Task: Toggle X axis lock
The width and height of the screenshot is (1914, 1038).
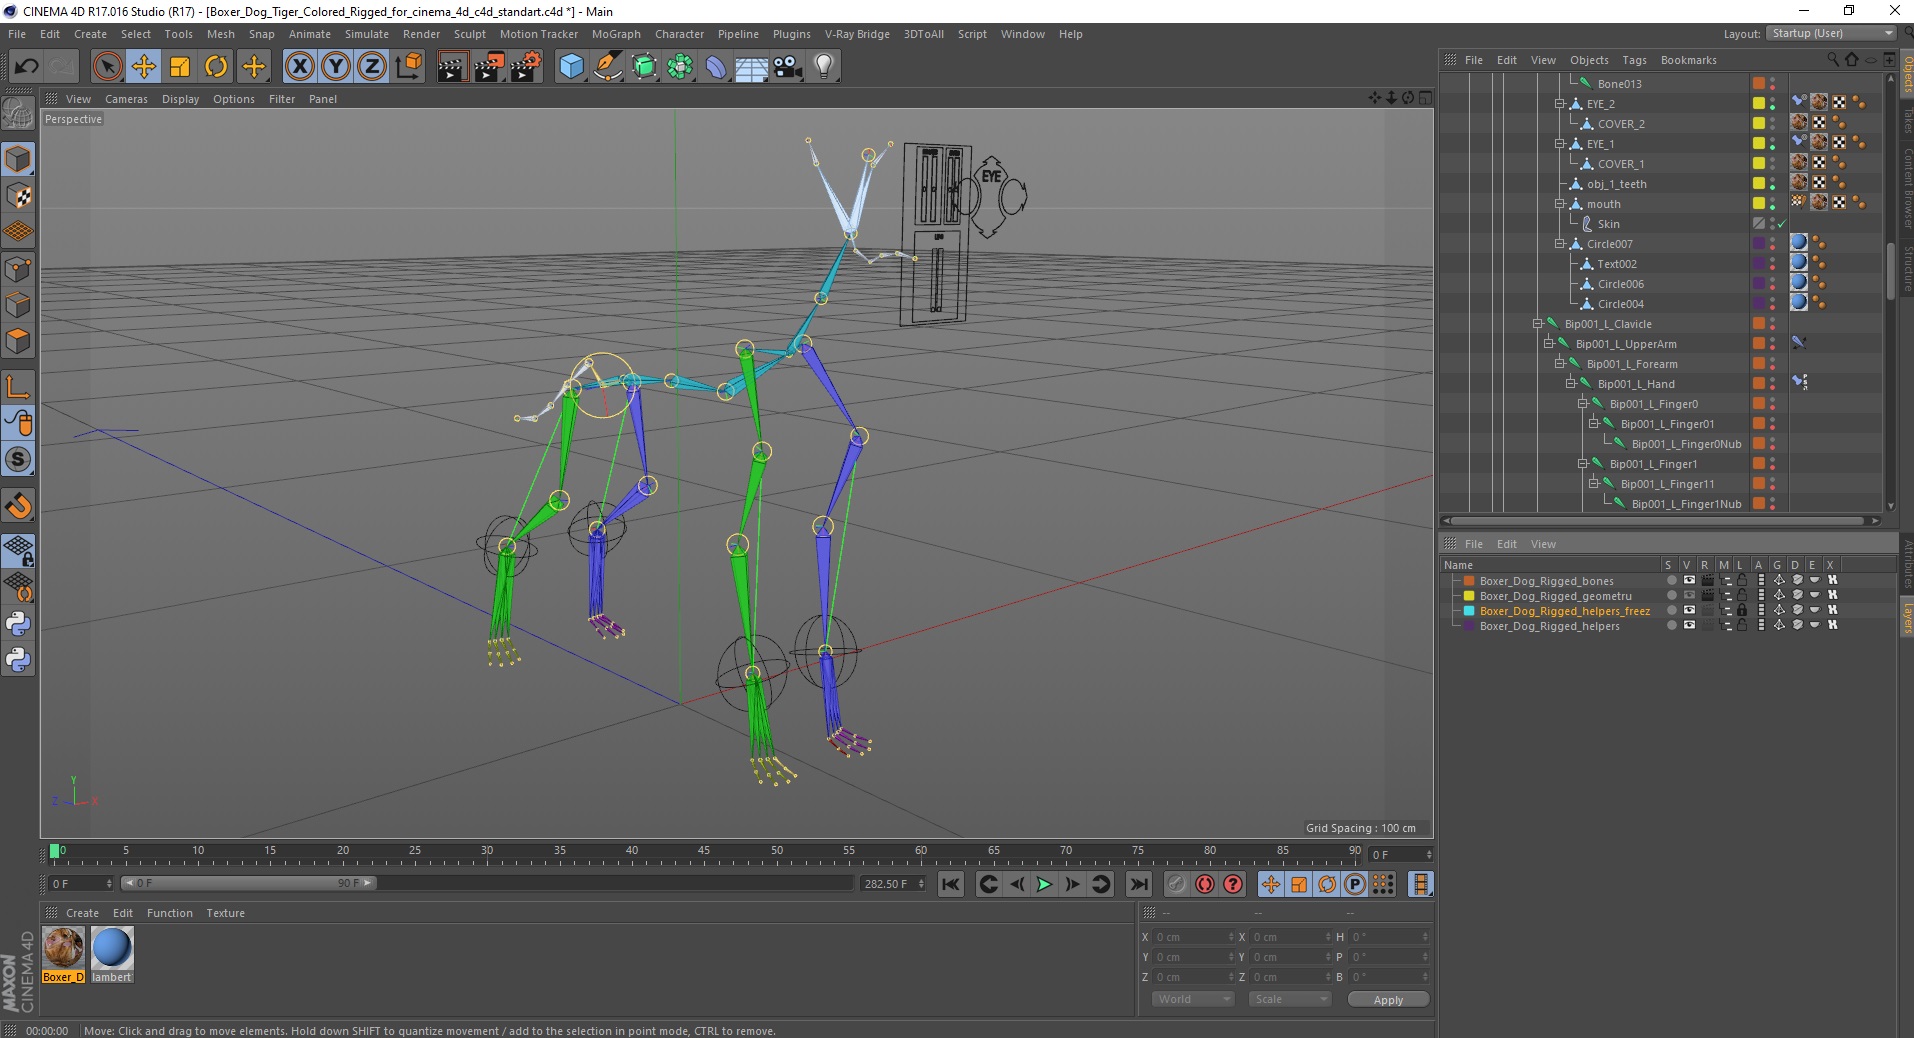Action: click(x=299, y=67)
